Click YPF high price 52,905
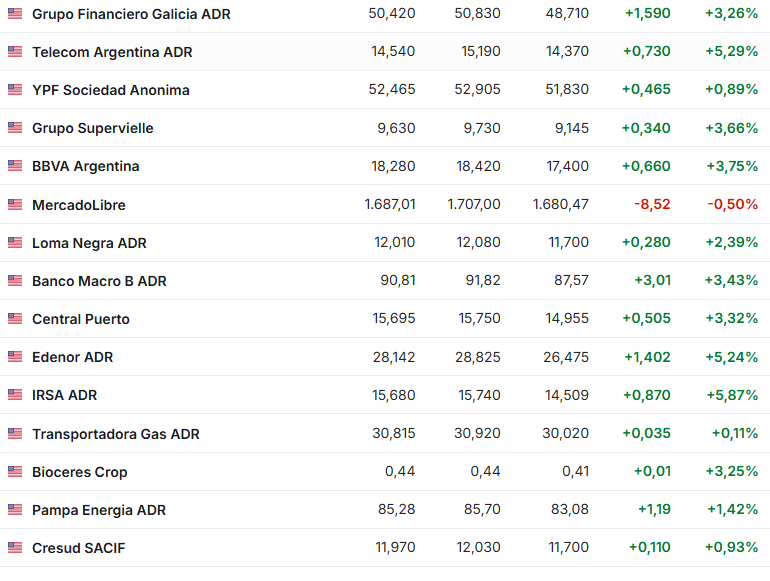The width and height of the screenshot is (770, 581). coord(477,89)
